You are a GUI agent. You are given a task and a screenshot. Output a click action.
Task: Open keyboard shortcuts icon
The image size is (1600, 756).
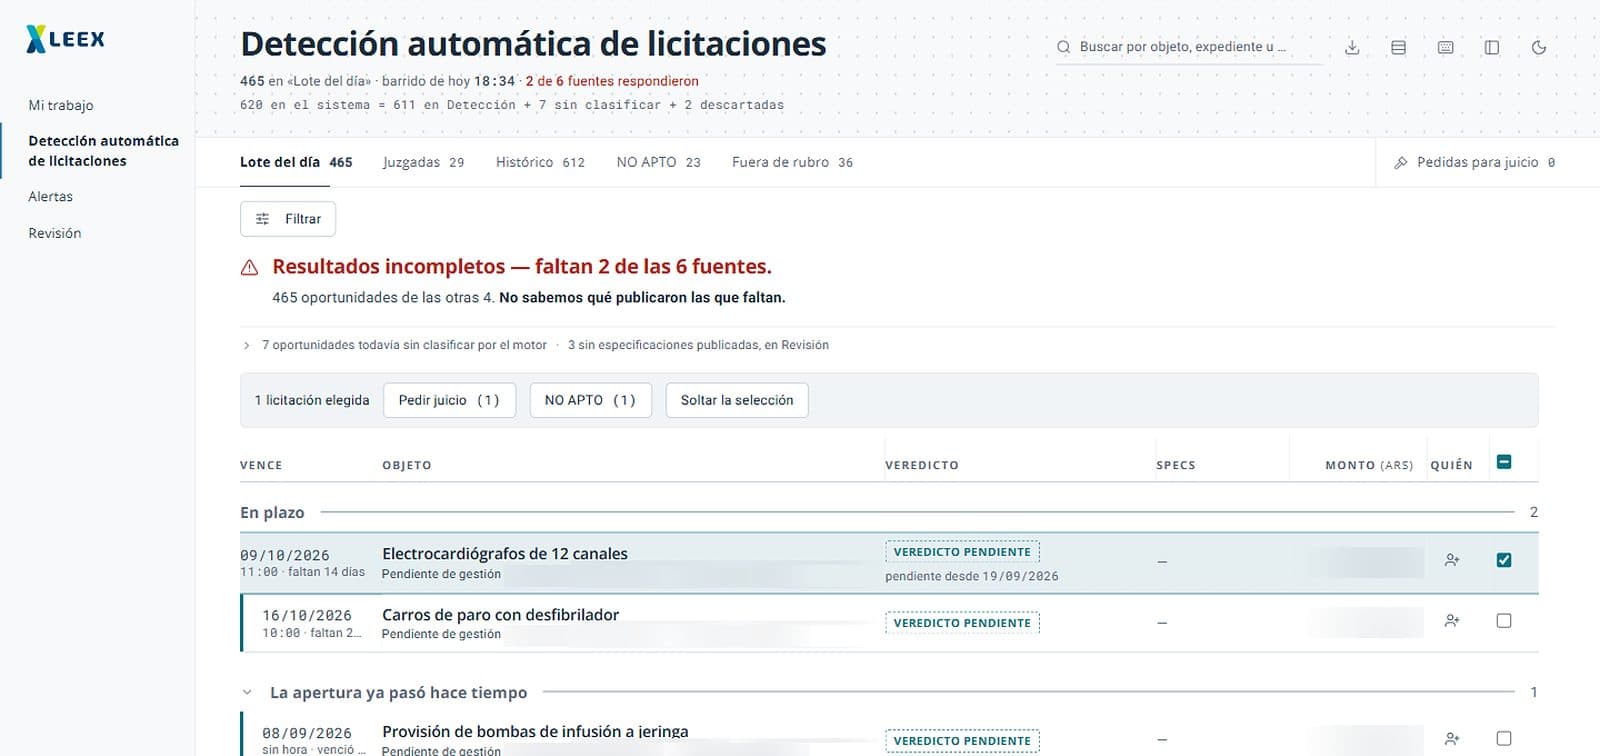coord(1445,47)
